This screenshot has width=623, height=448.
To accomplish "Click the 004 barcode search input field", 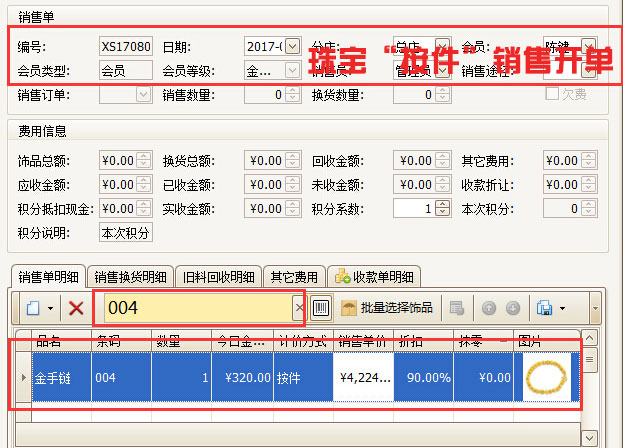I will click(x=195, y=308).
